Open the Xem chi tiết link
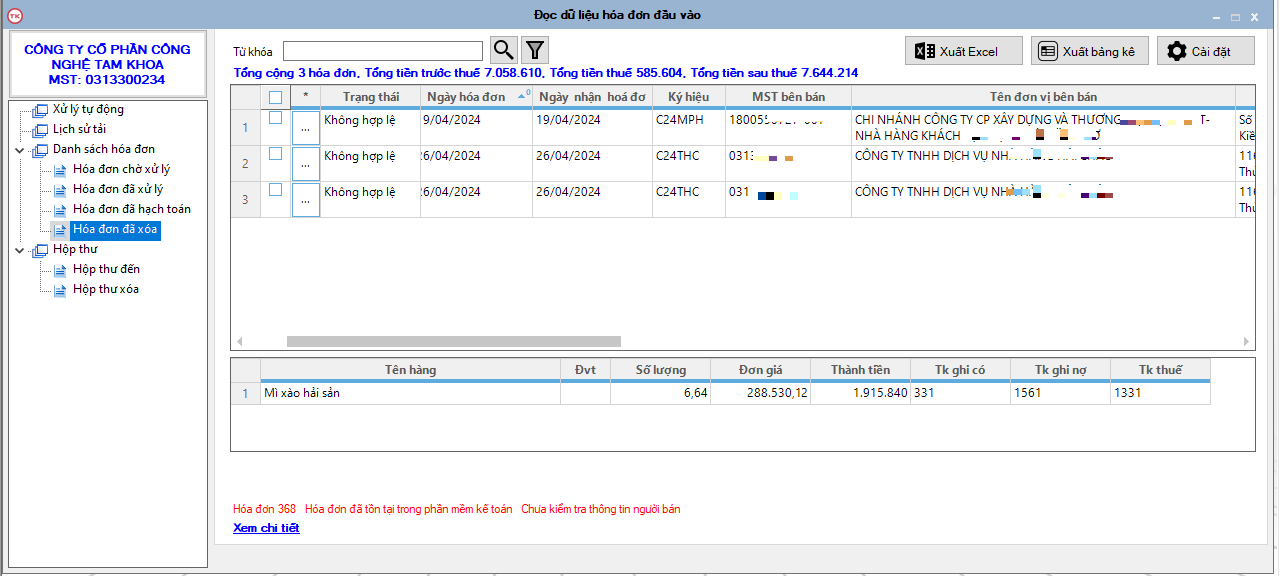Viewport: 1280px width, 576px height. [266, 528]
